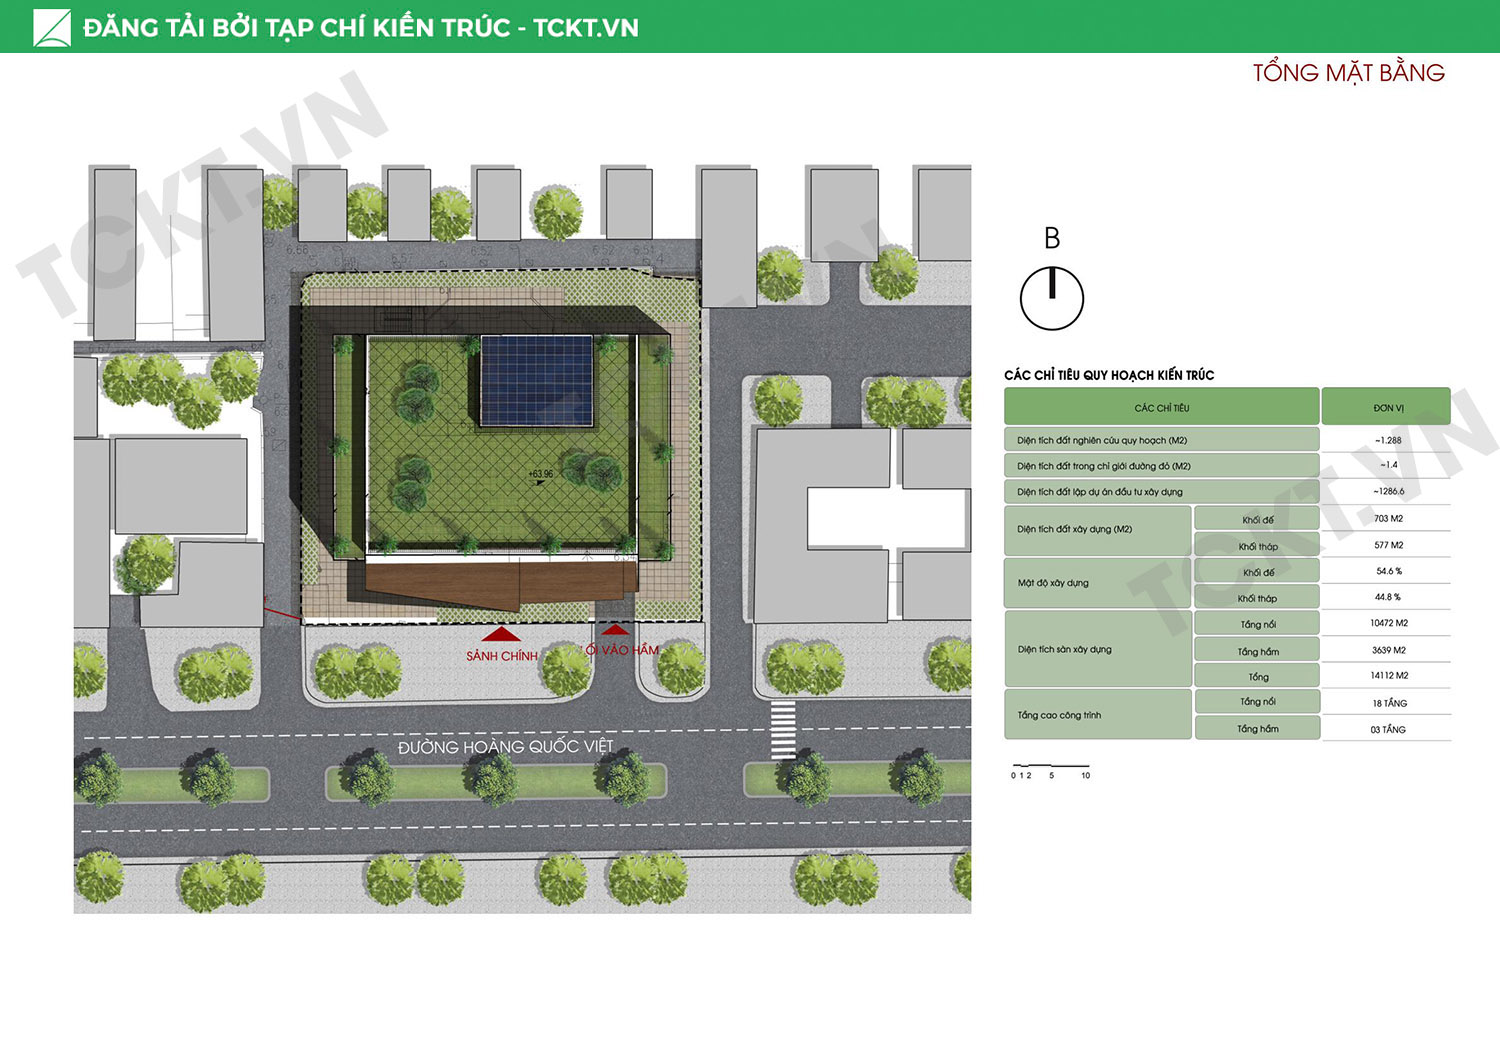
Task: Click the TCKT logo in the green header
Action: coord(52,28)
